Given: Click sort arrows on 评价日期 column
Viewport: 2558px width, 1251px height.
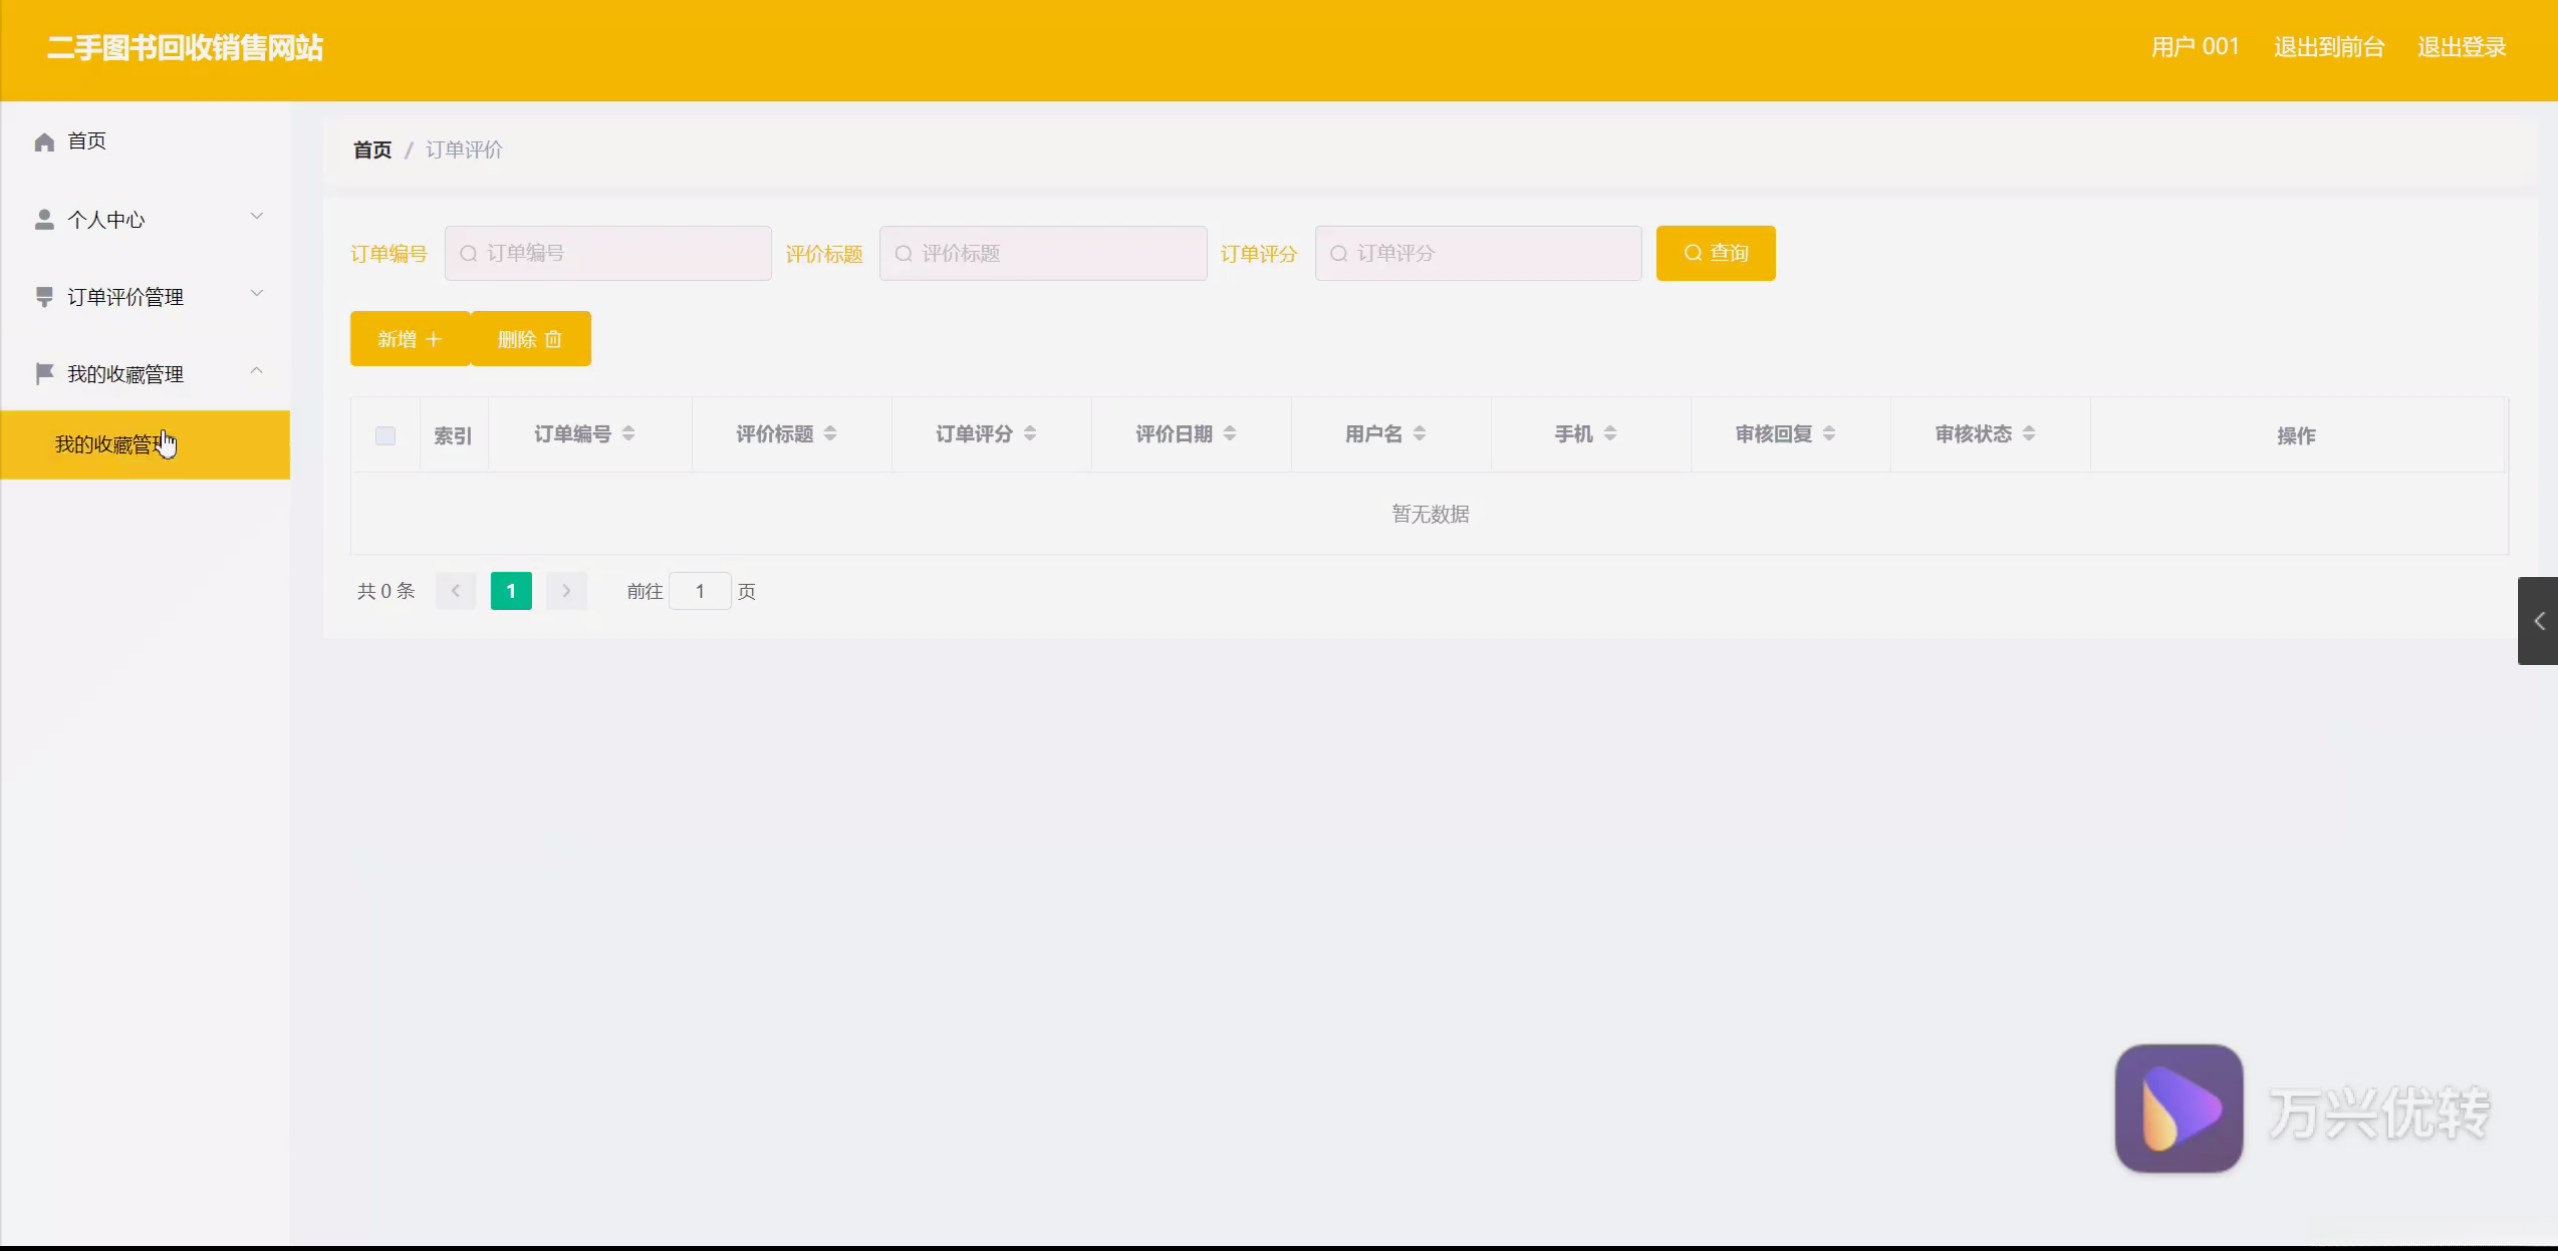Looking at the screenshot, I should click(1229, 433).
